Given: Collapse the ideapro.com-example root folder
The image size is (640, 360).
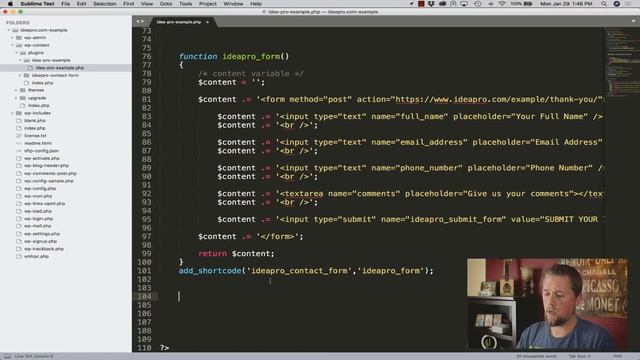Looking at the screenshot, I should click(x=9, y=30).
